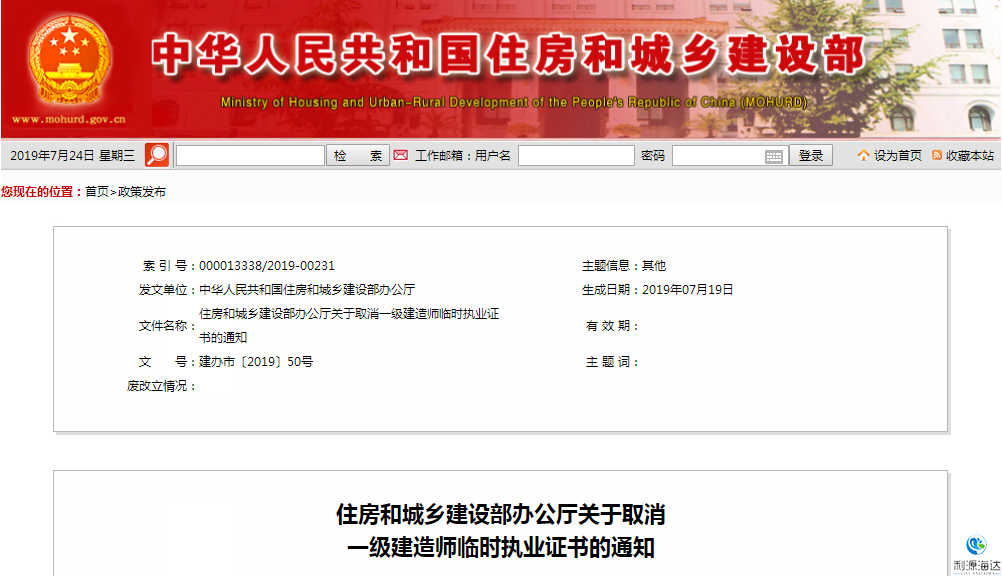The image size is (1002, 576).
Task: Go to 政策发布 in breadcrumb
Action: [x=142, y=192]
